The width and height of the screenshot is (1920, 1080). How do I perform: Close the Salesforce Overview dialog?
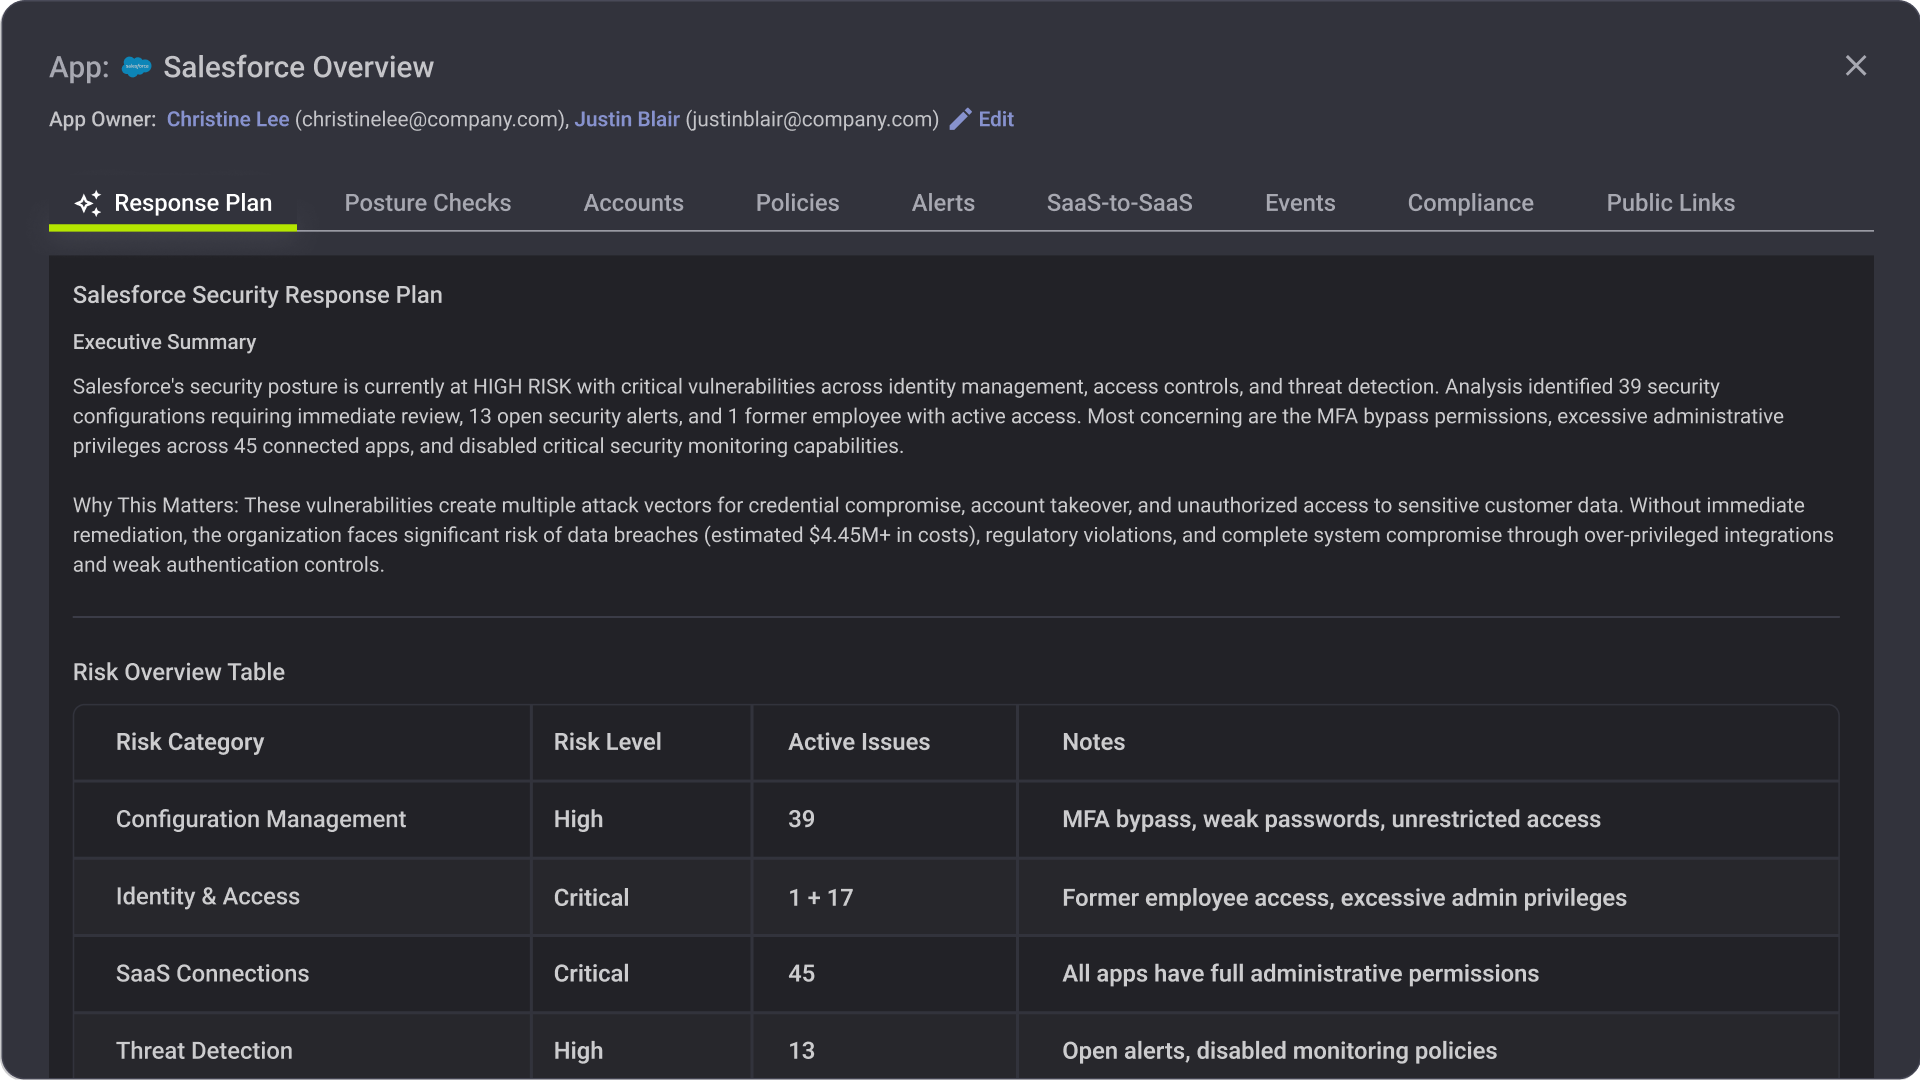1856,66
